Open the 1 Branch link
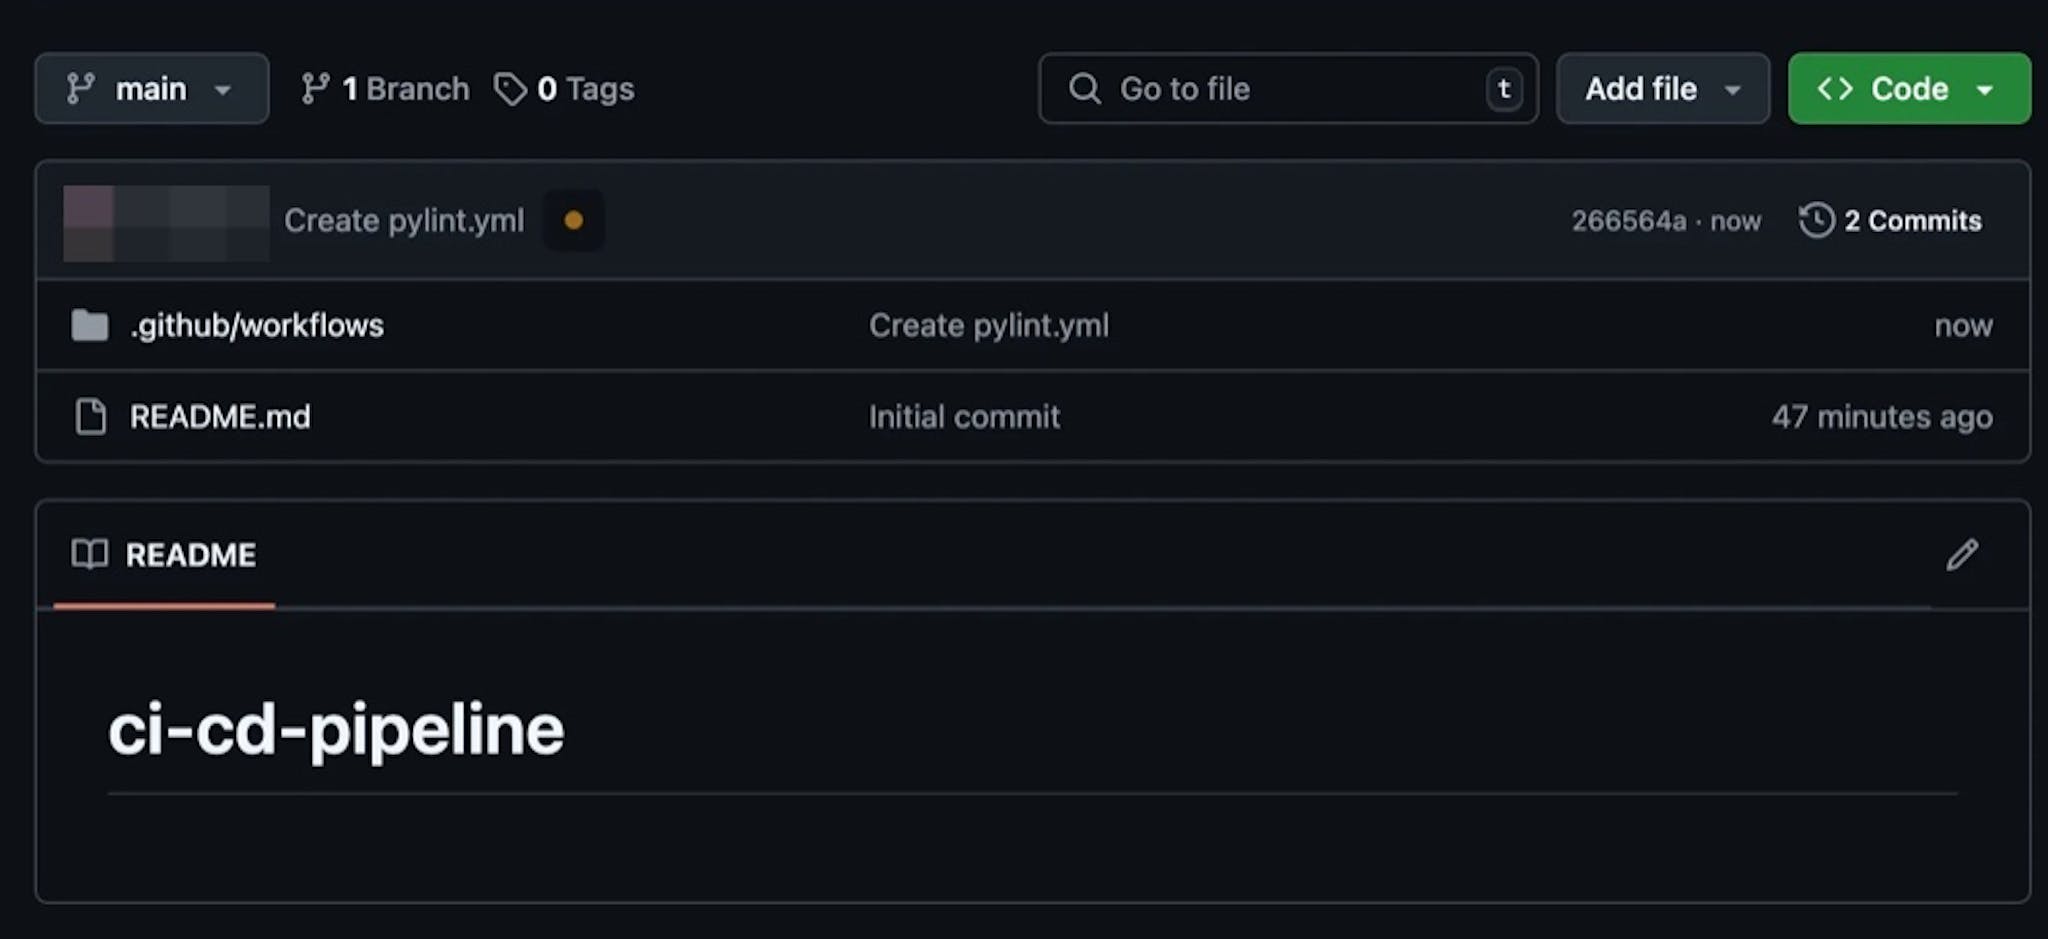2048x939 pixels. tap(405, 89)
